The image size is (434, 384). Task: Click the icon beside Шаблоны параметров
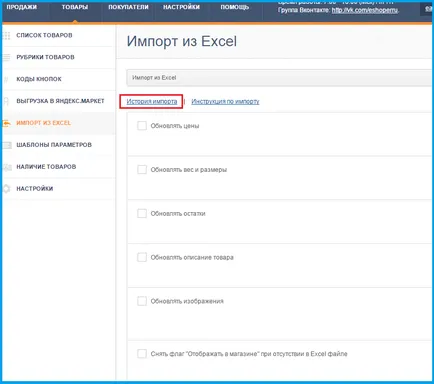point(7,145)
